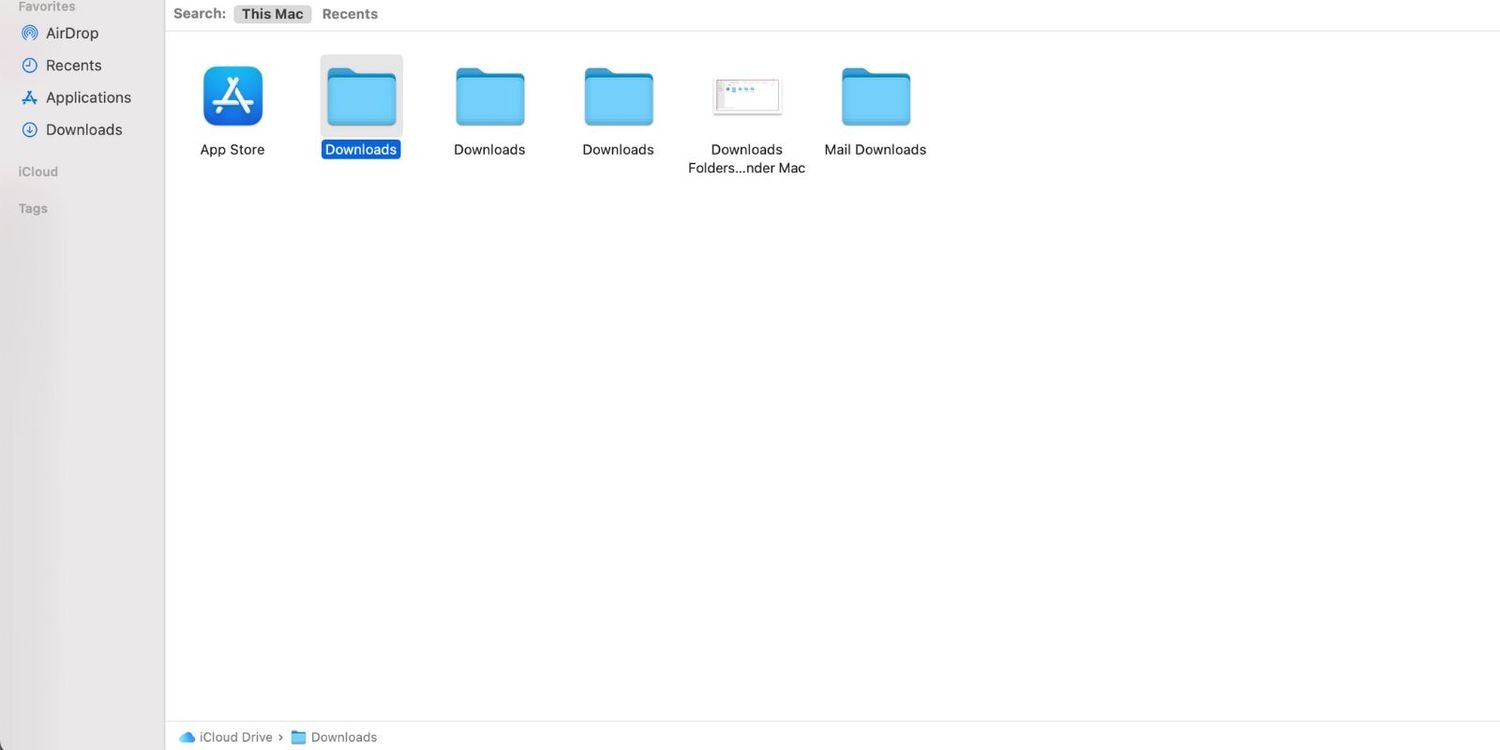
Task: Select Recents in the Favorites sidebar
Action: coord(61,65)
